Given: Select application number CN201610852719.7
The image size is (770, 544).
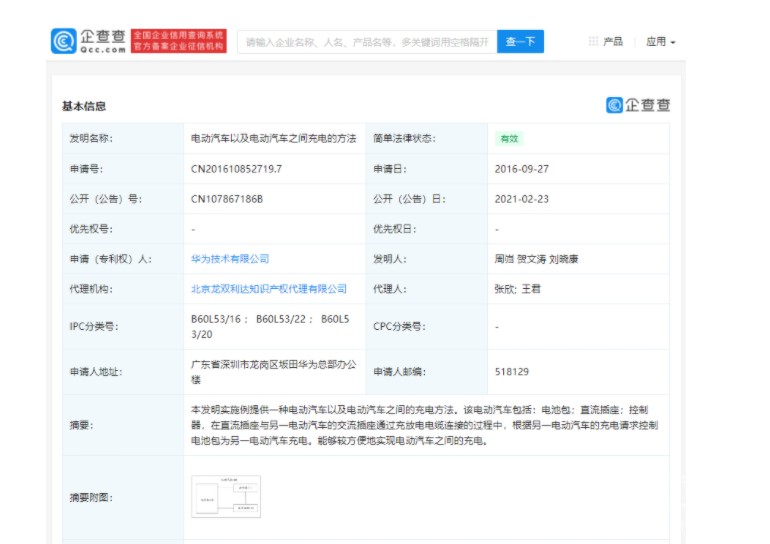Looking at the screenshot, I should pyautogui.click(x=236, y=169).
